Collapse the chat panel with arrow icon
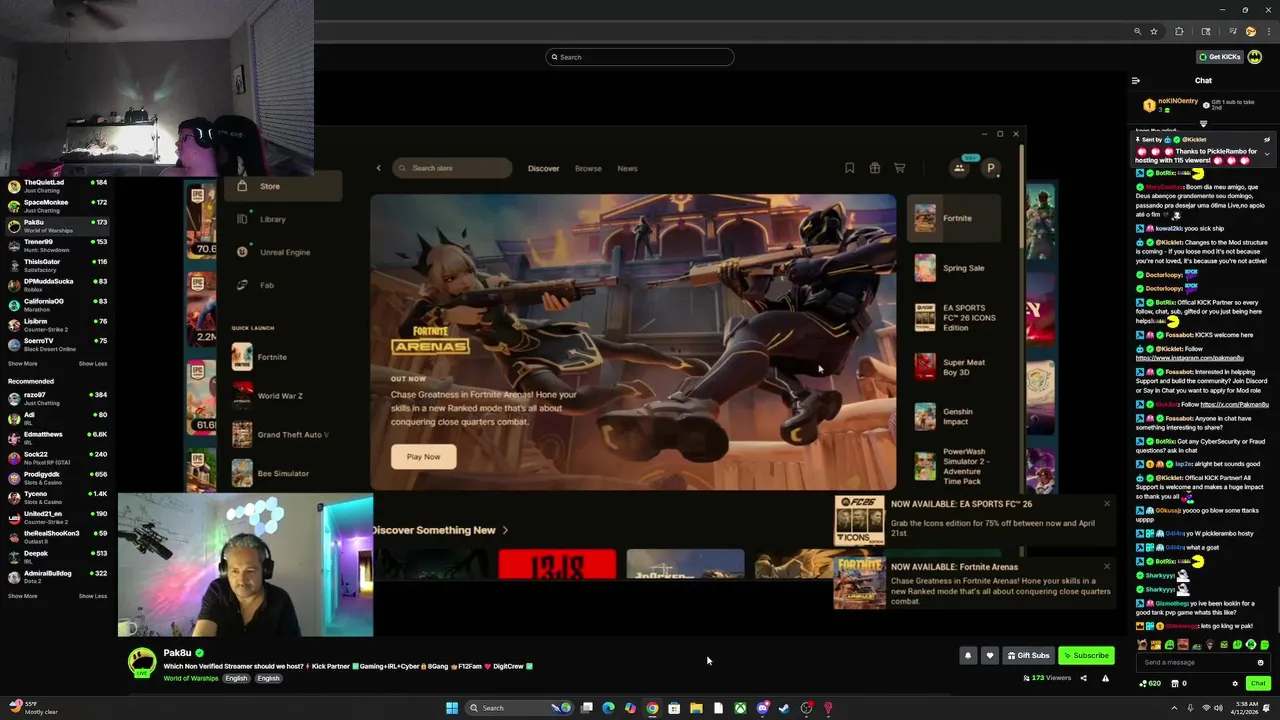Screen dimensions: 1280x720 point(1135,81)
